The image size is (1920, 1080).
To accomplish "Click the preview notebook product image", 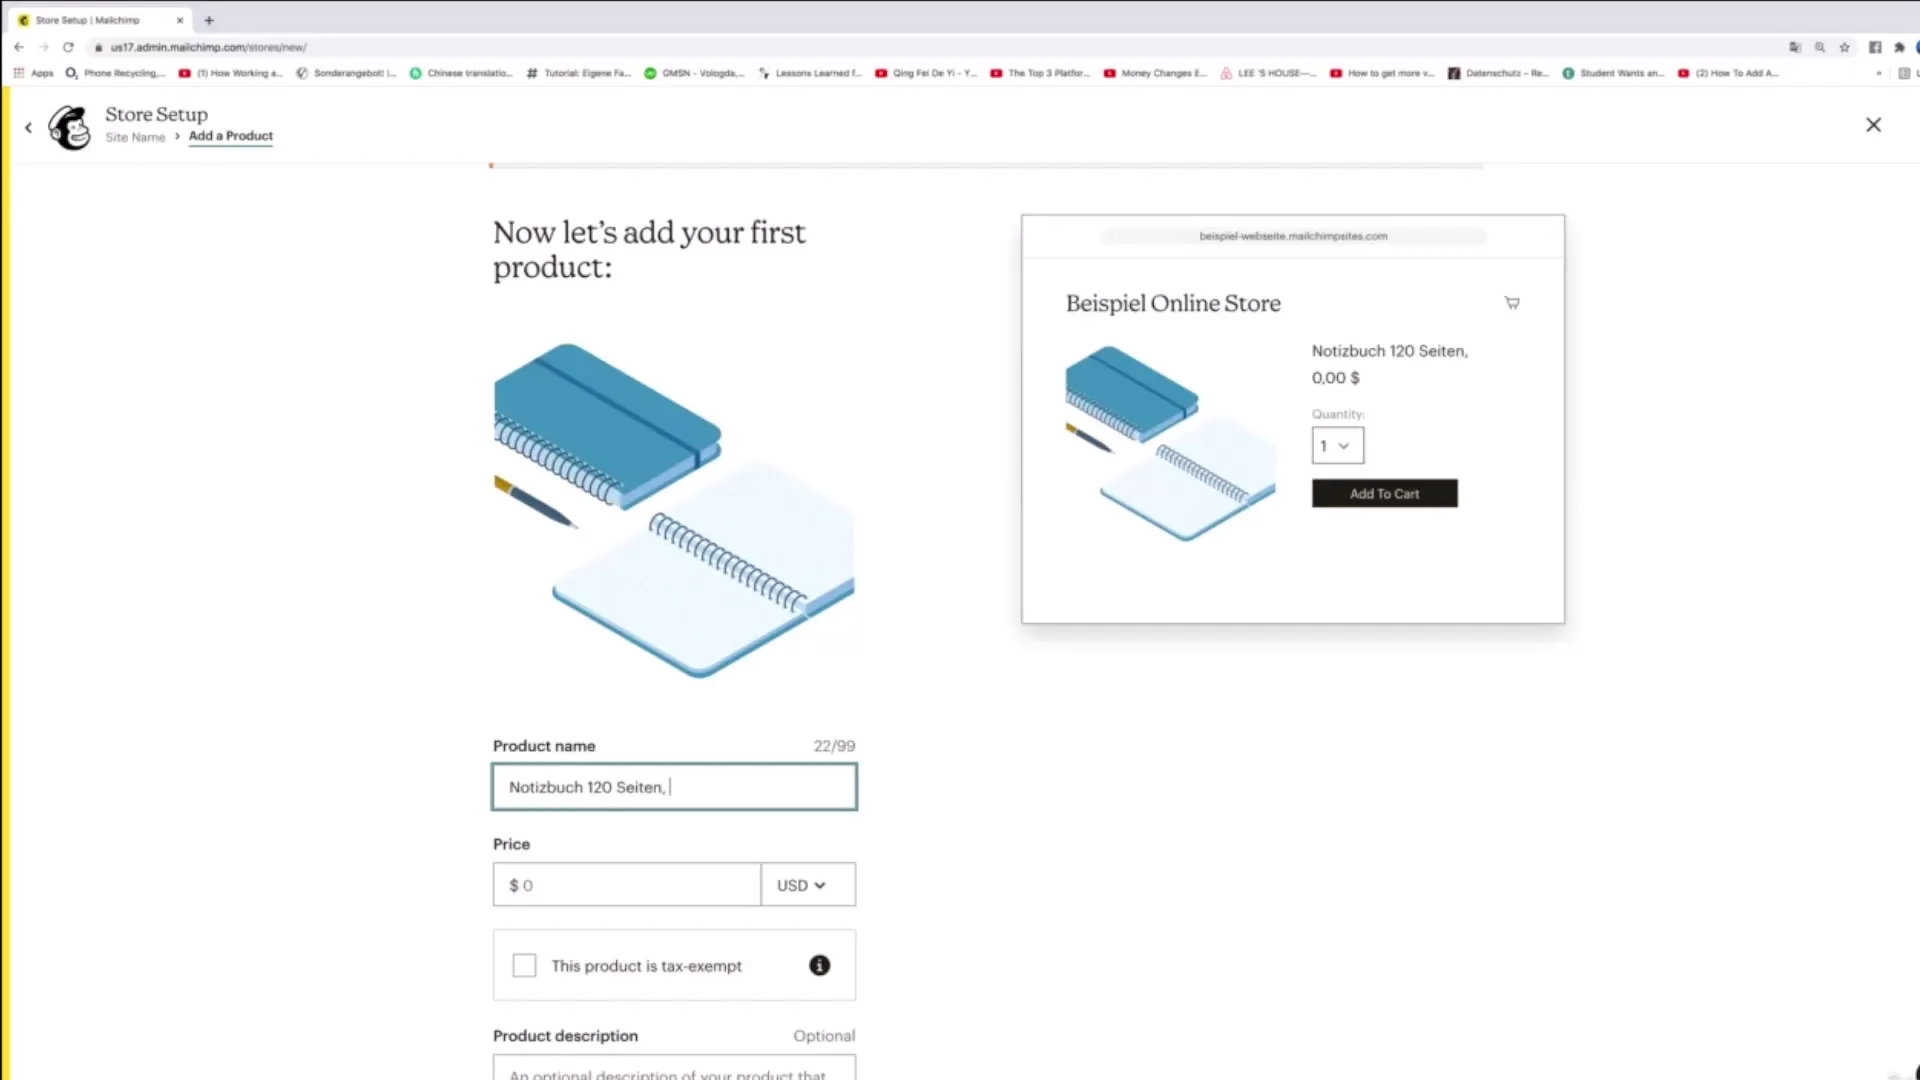I will [x=1170, y=443].
